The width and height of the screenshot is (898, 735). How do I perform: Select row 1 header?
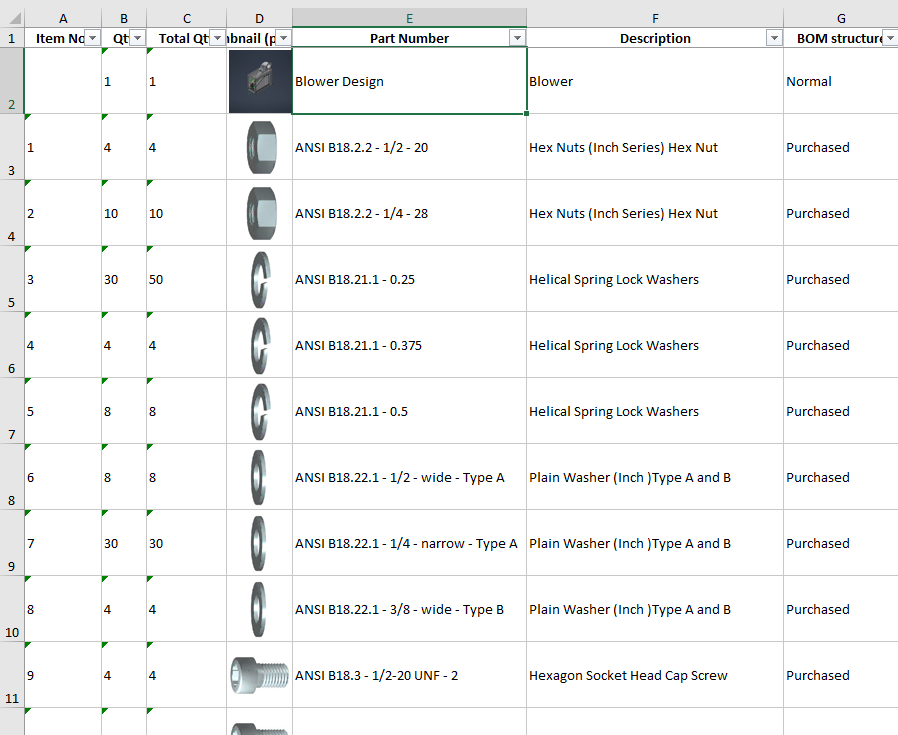[x=11, y=38]
